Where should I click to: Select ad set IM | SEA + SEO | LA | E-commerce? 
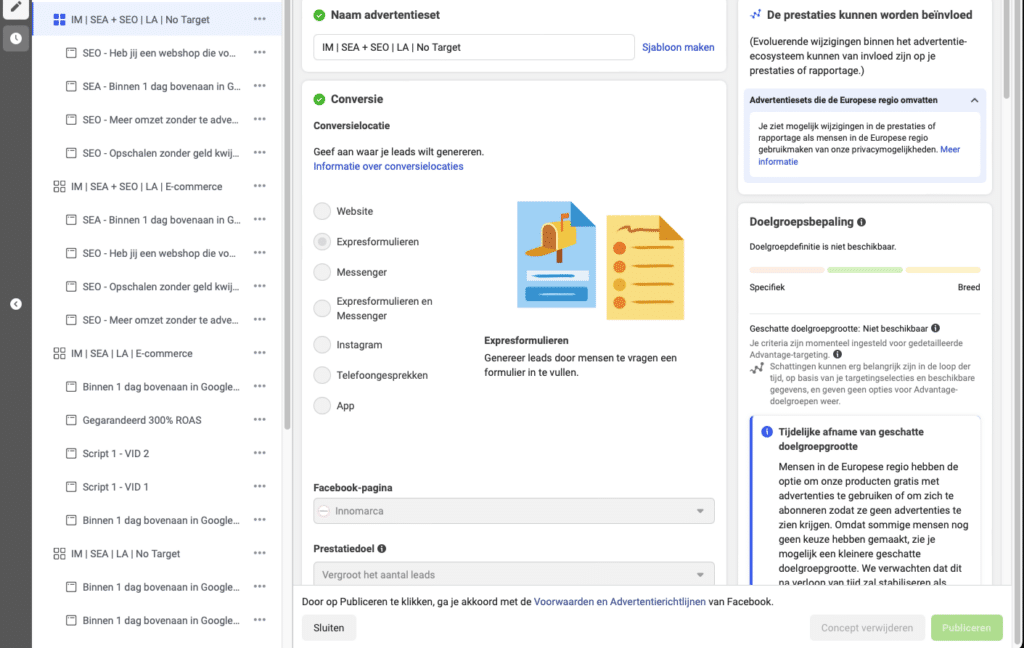pos(146,186)
